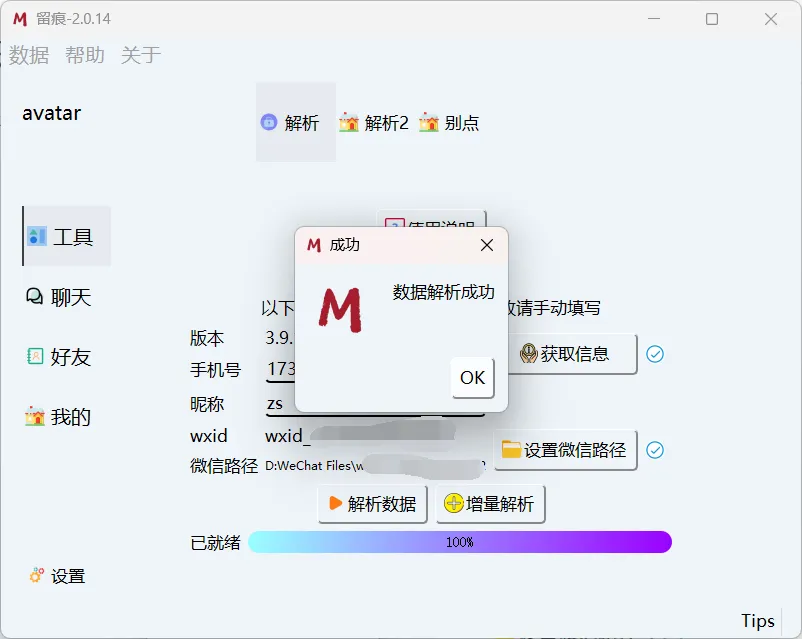Viewport: 802px width, 639px height.
Task: Close the 成功 dialog with X
Action: click(487, 245)
